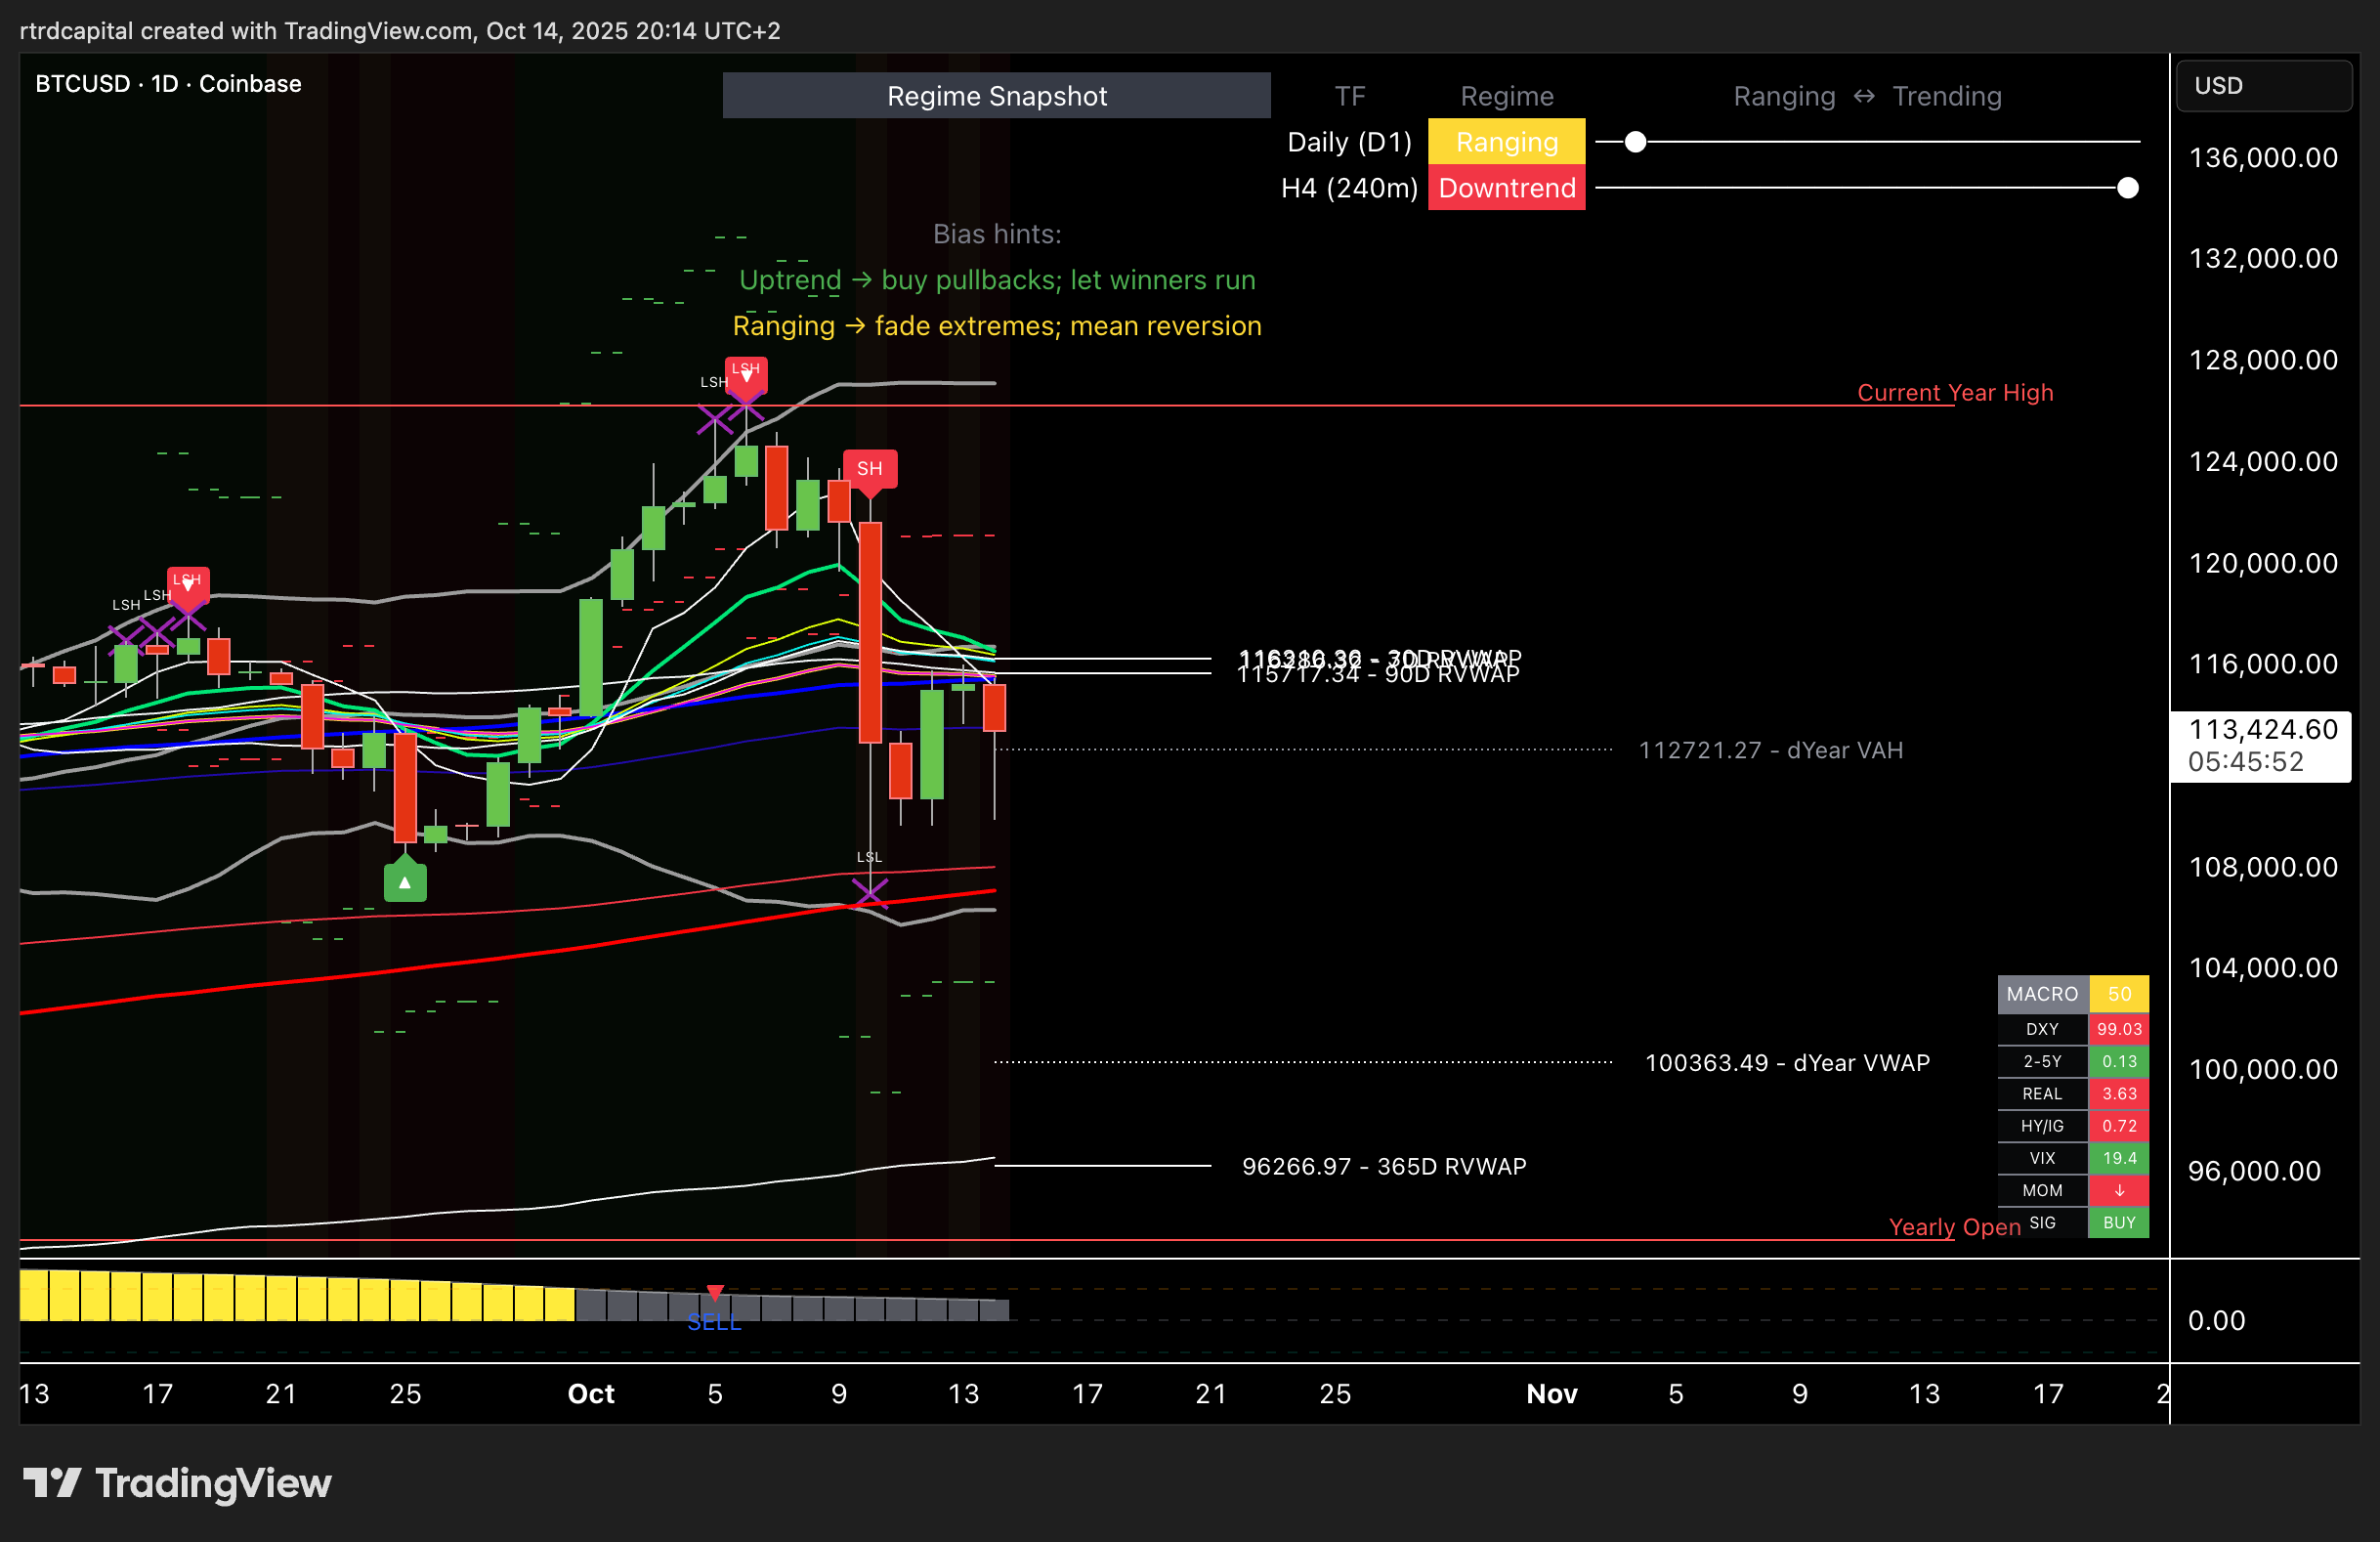This screenshot has height=1542, width=2380.
Task: Click the Current Year High label
Action: pos(1954,393)
